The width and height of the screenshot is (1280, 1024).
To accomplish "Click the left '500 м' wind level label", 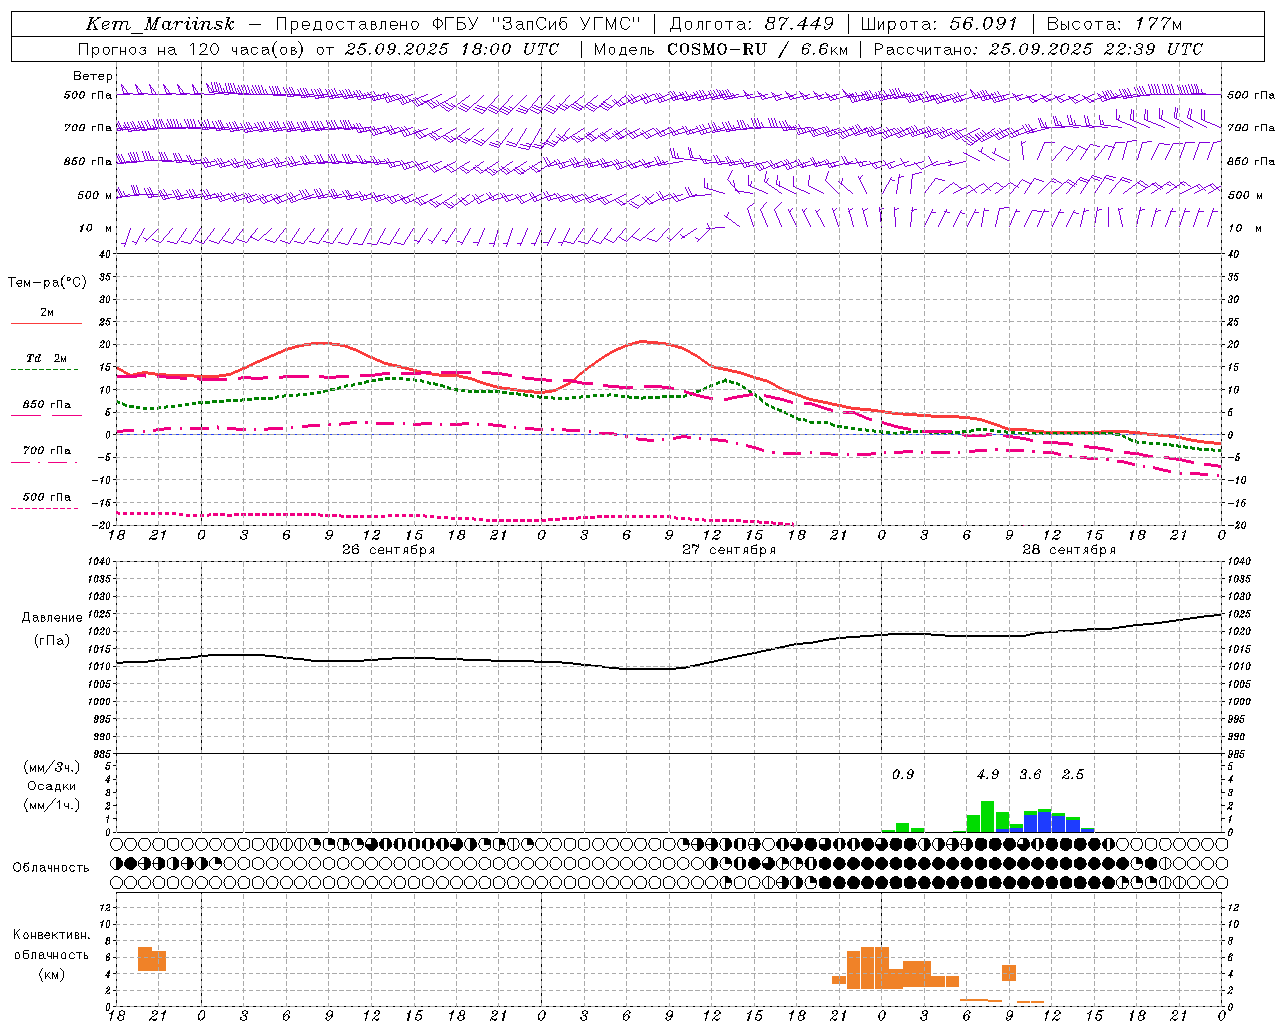I will pos(95,195).
